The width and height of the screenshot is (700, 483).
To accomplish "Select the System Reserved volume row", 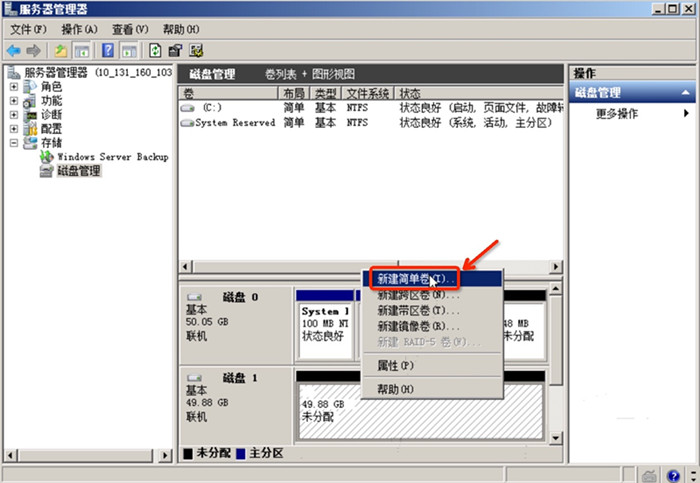I will (371, 123).
